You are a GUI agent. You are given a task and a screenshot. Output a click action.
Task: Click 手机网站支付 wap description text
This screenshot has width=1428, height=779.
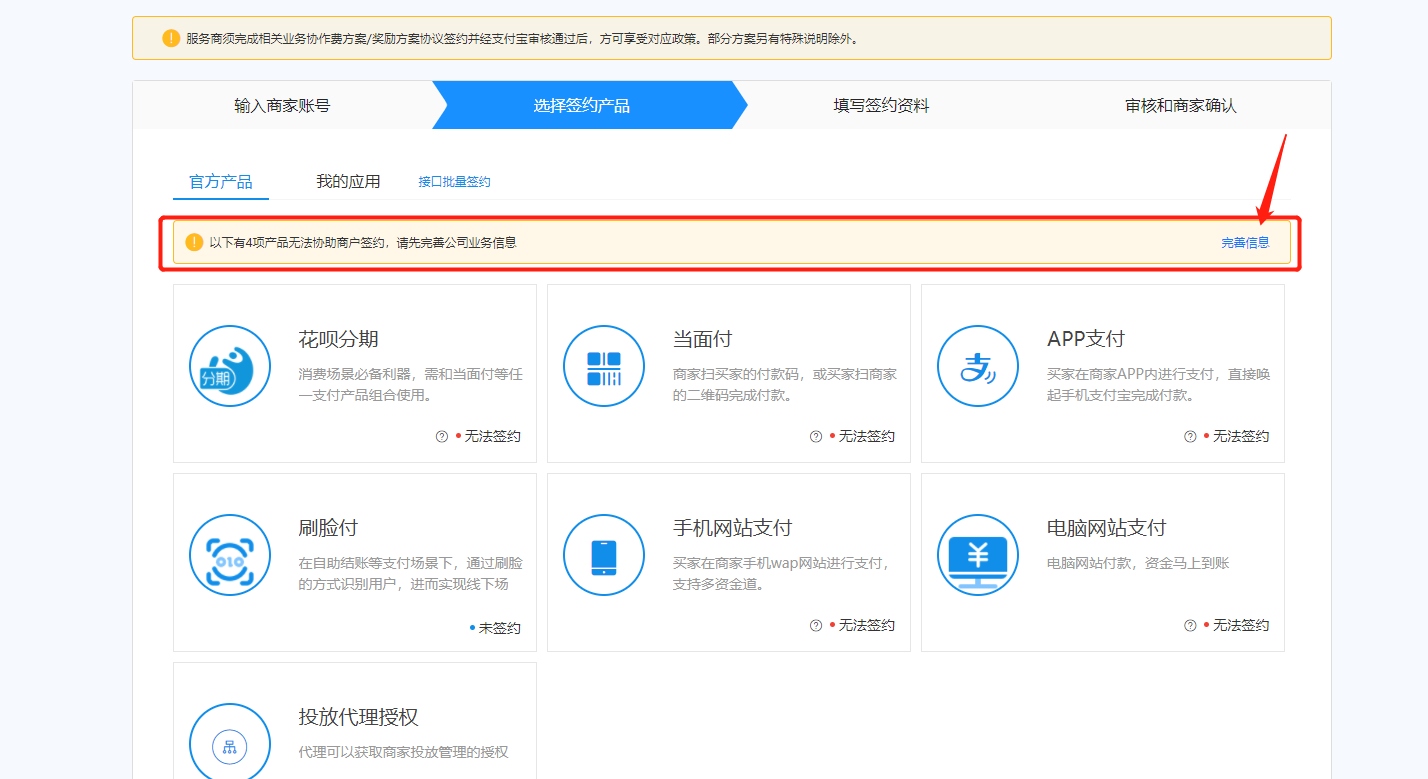781,574
